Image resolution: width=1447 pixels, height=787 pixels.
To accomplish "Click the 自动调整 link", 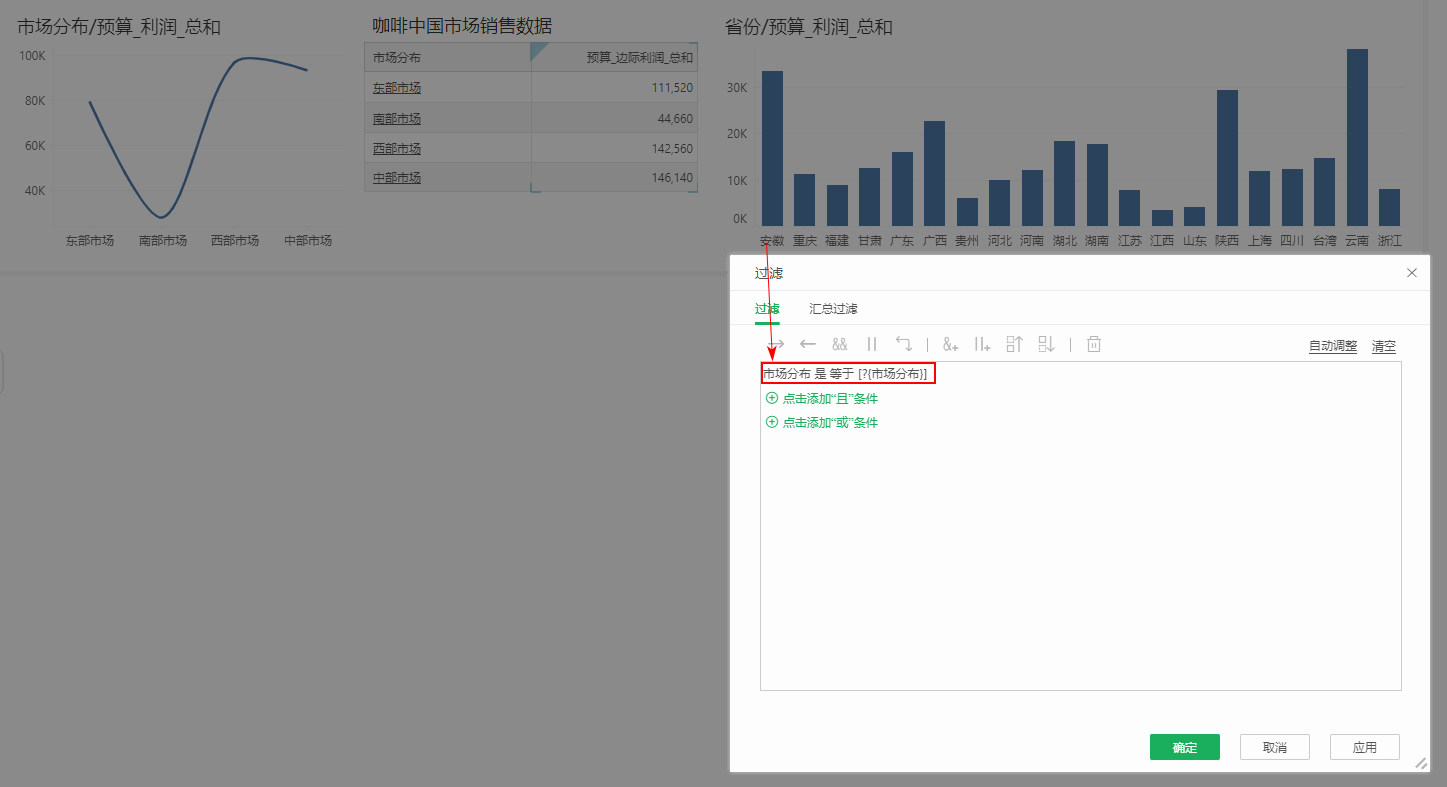I will point(1333,346).
